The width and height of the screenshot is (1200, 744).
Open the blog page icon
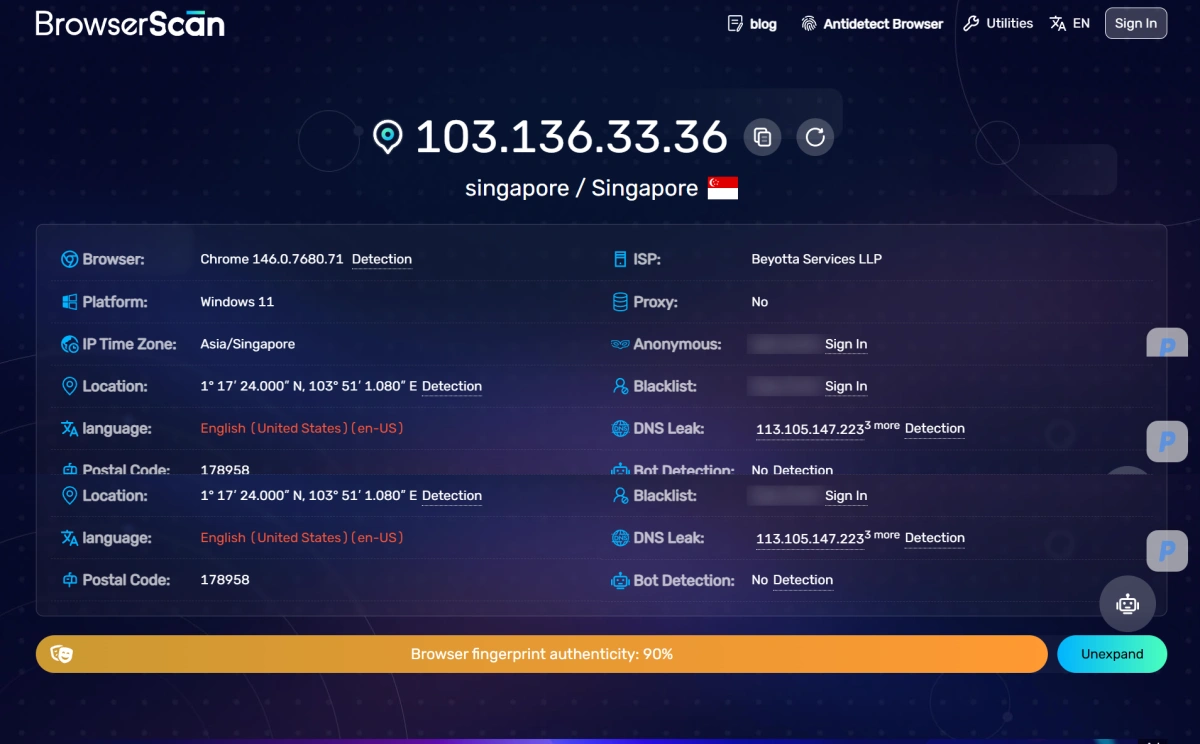(735, 23)
